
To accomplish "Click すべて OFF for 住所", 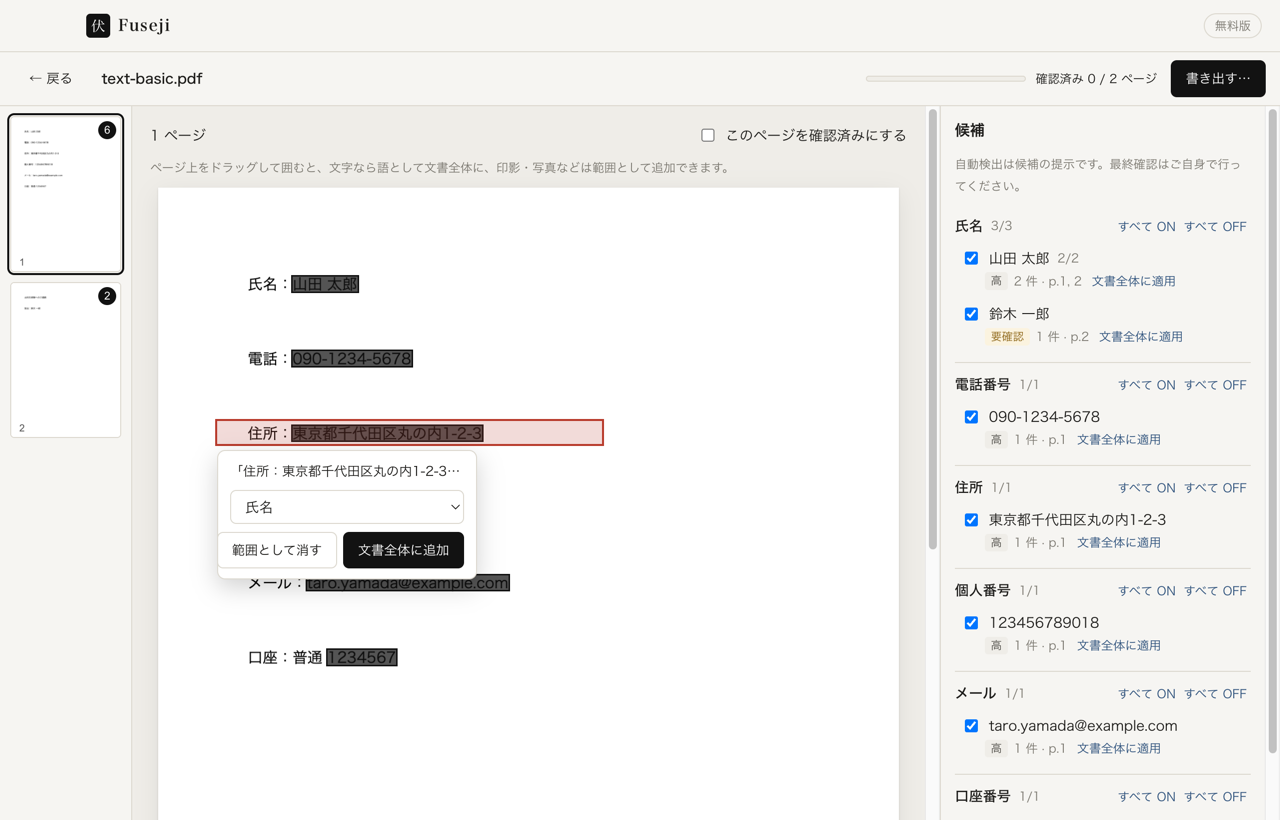I will pos(1215,488).
